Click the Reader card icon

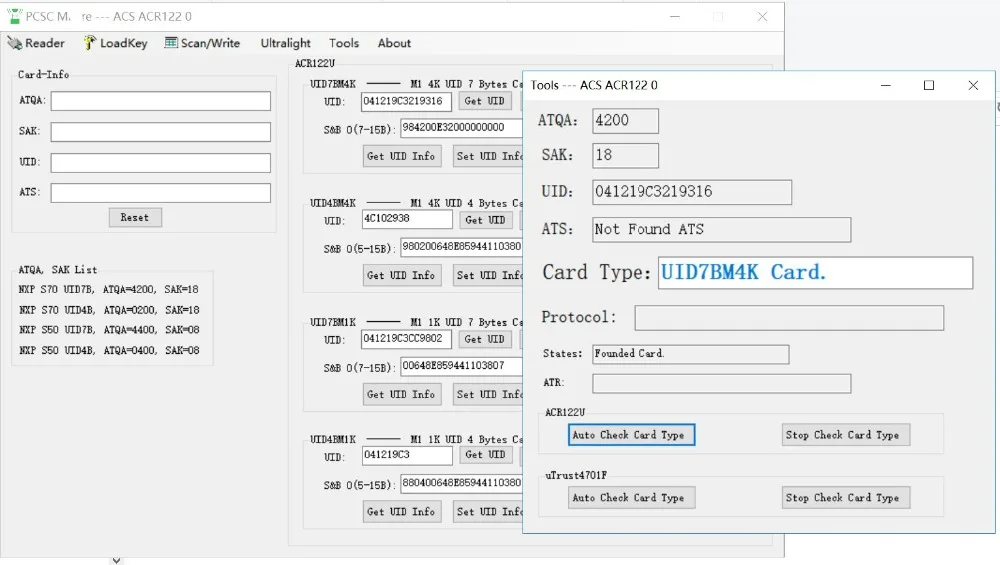coord(15,43)
